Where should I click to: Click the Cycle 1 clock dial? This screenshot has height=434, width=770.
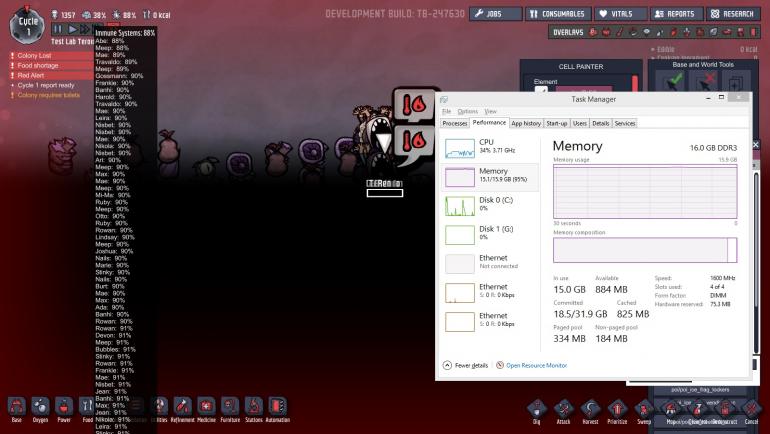point(28,26)
